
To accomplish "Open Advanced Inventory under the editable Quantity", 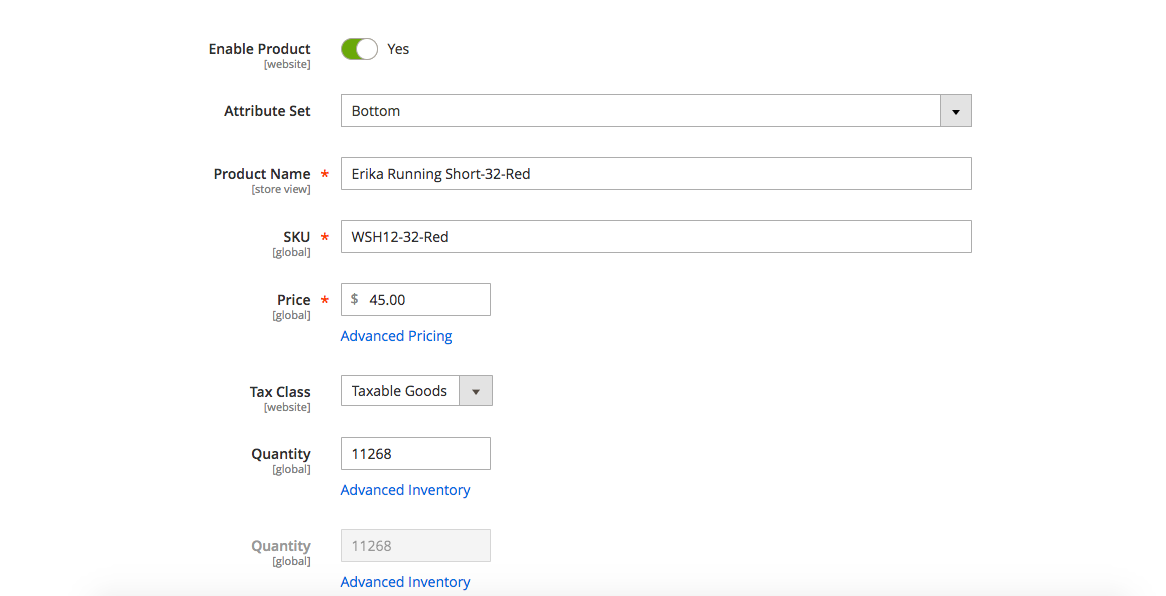I will (405, 490).
